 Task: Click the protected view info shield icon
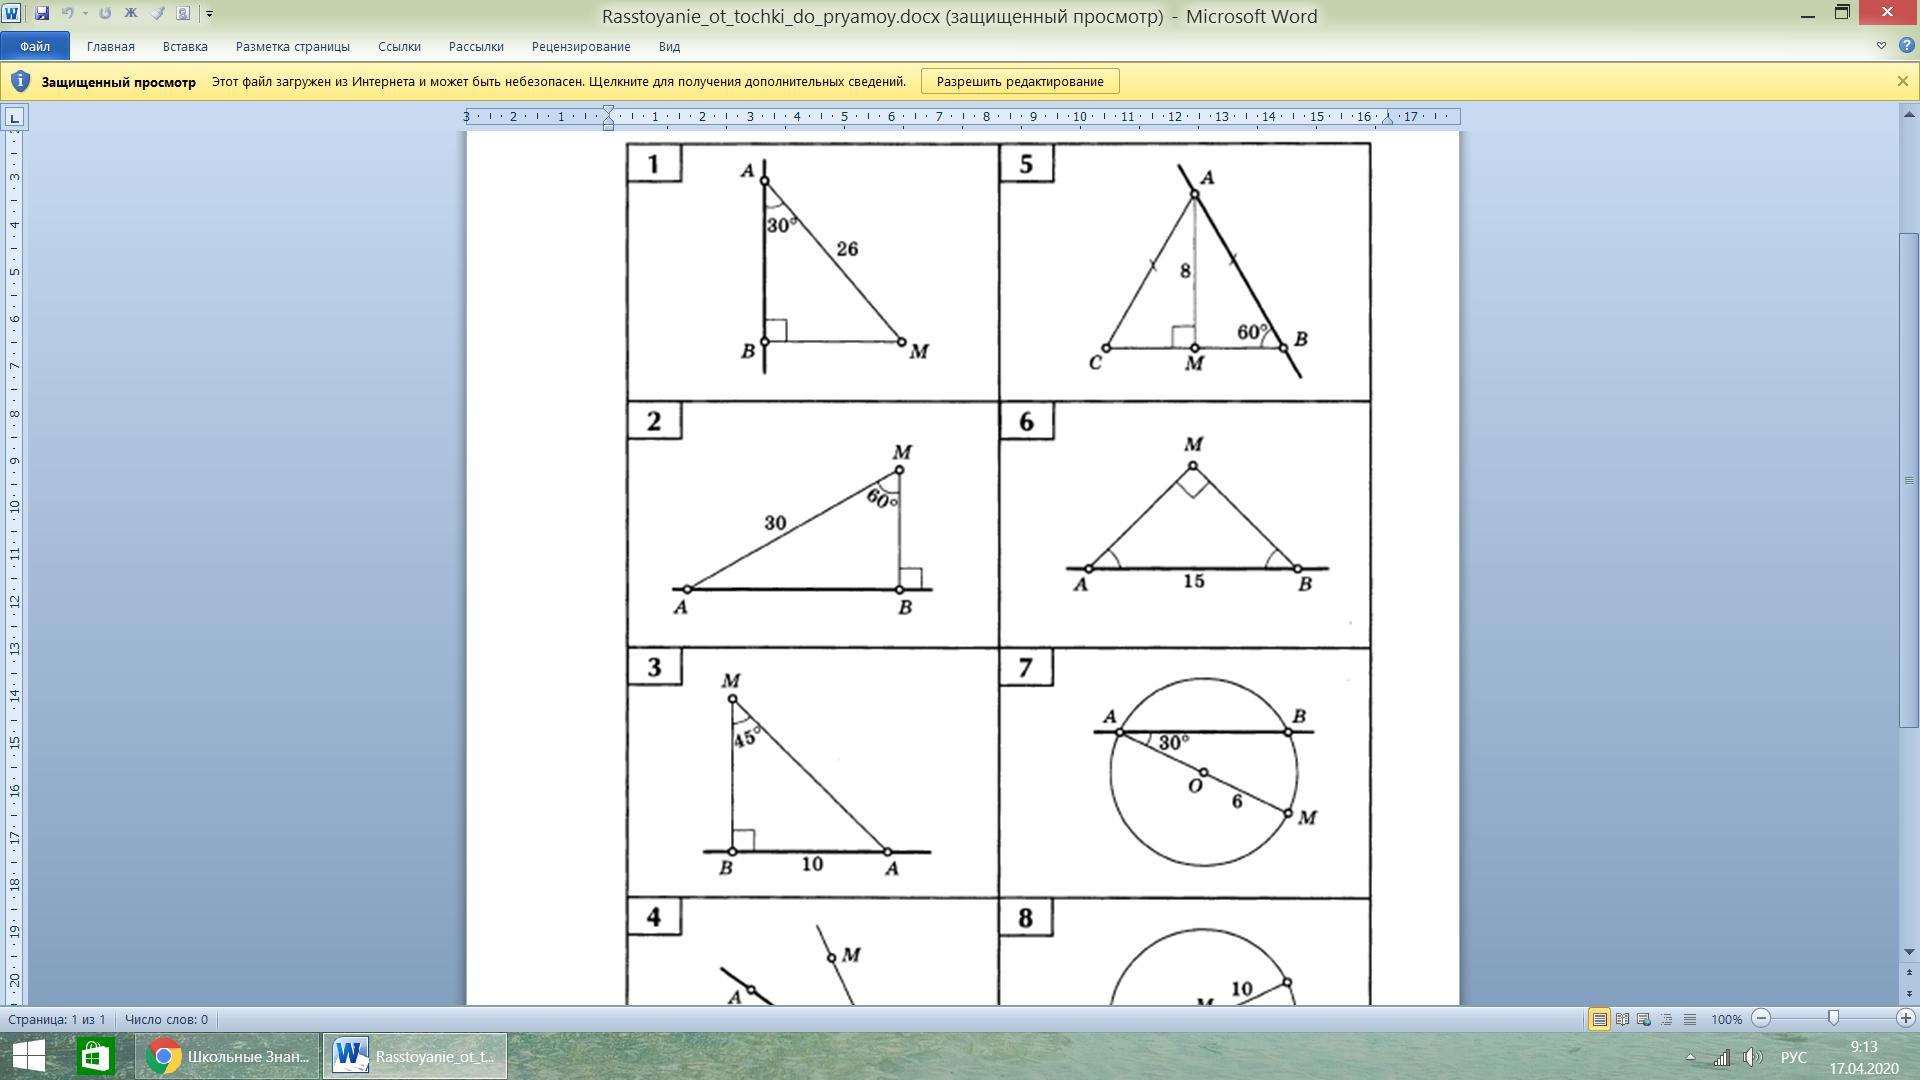(x=20, y=81)
